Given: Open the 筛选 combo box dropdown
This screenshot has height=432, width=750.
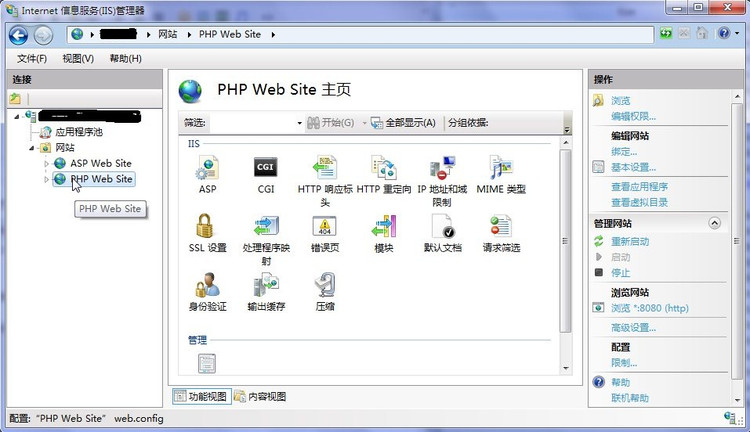Looking at the screenshot, I should pos(299,123).
